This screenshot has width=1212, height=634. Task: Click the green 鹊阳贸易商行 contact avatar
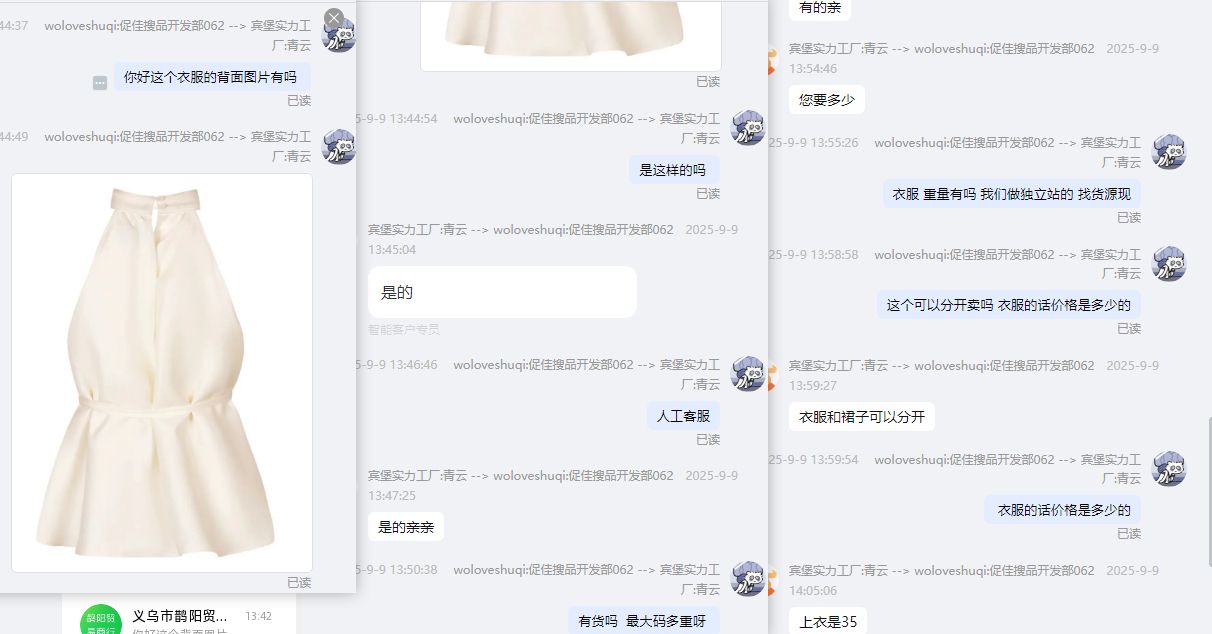(x=100, y=620)
